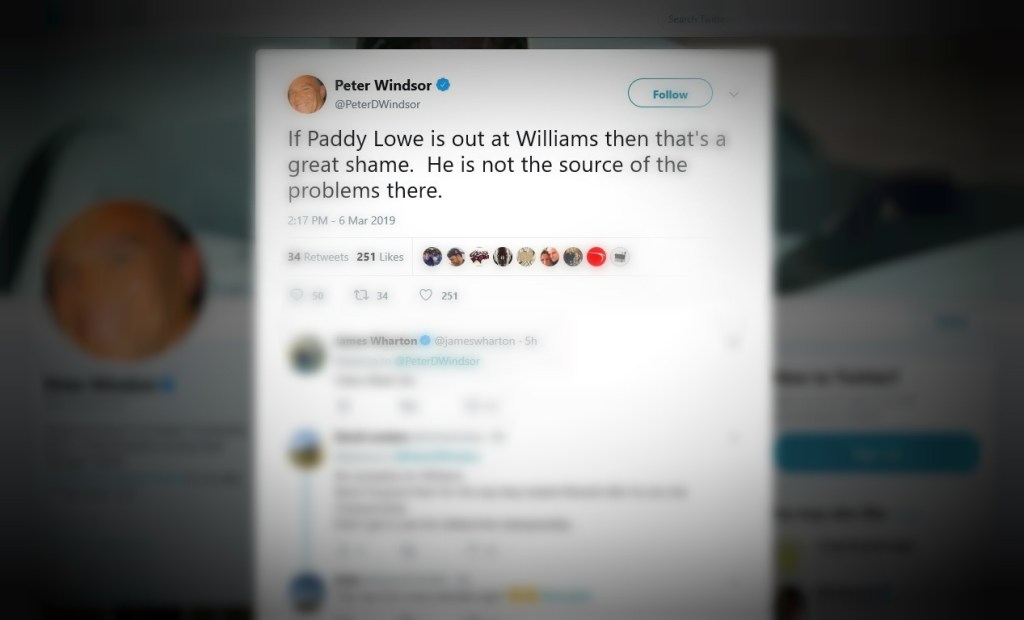The height and width of the screenshot is (620, 1024).
Task: Click the last liker avatar in the row
Action: (620, 257)
